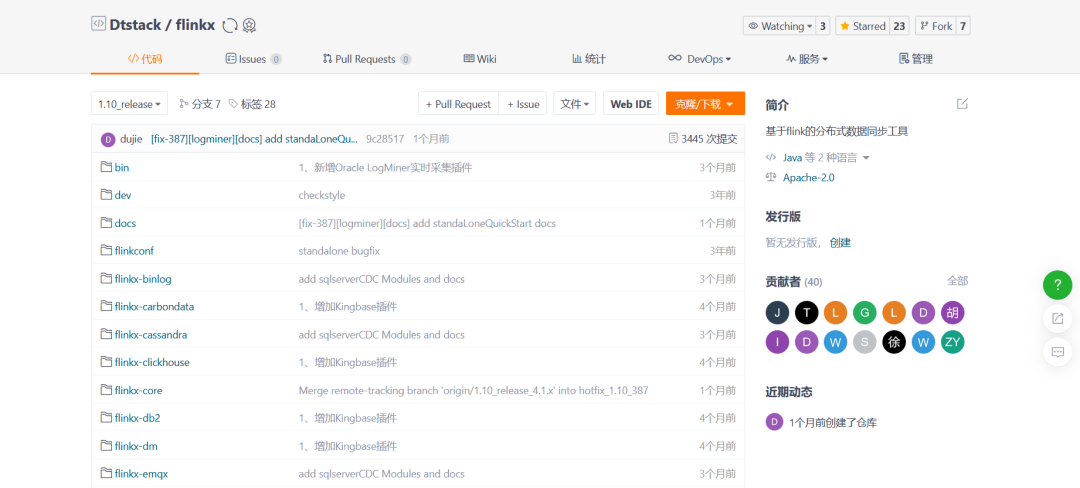Open the flinkx-cassandra folder
Image resolution: width=1080 pixels, height=488 pixels.
(x=151, y=335)
